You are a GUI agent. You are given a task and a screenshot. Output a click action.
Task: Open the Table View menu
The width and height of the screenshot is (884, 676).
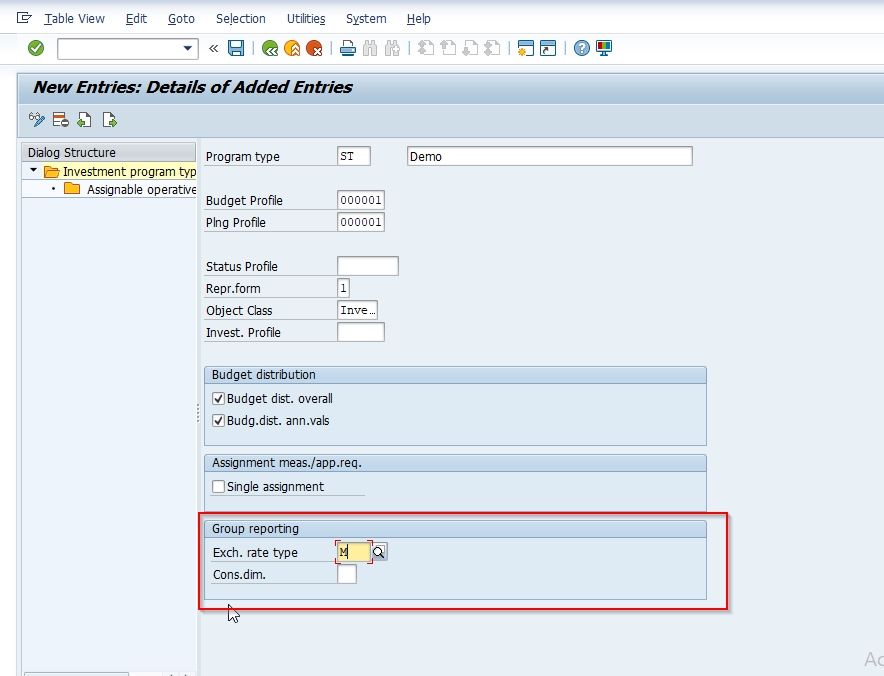[74, 19]
